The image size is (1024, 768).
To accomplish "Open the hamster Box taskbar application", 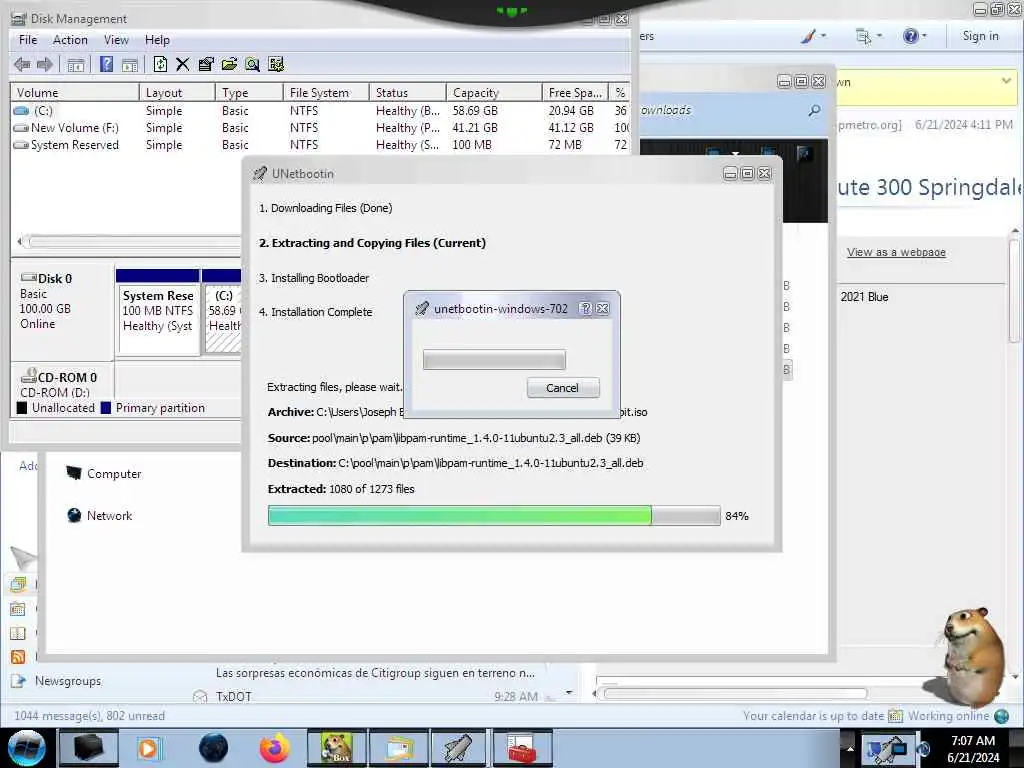I will point(337,748).
